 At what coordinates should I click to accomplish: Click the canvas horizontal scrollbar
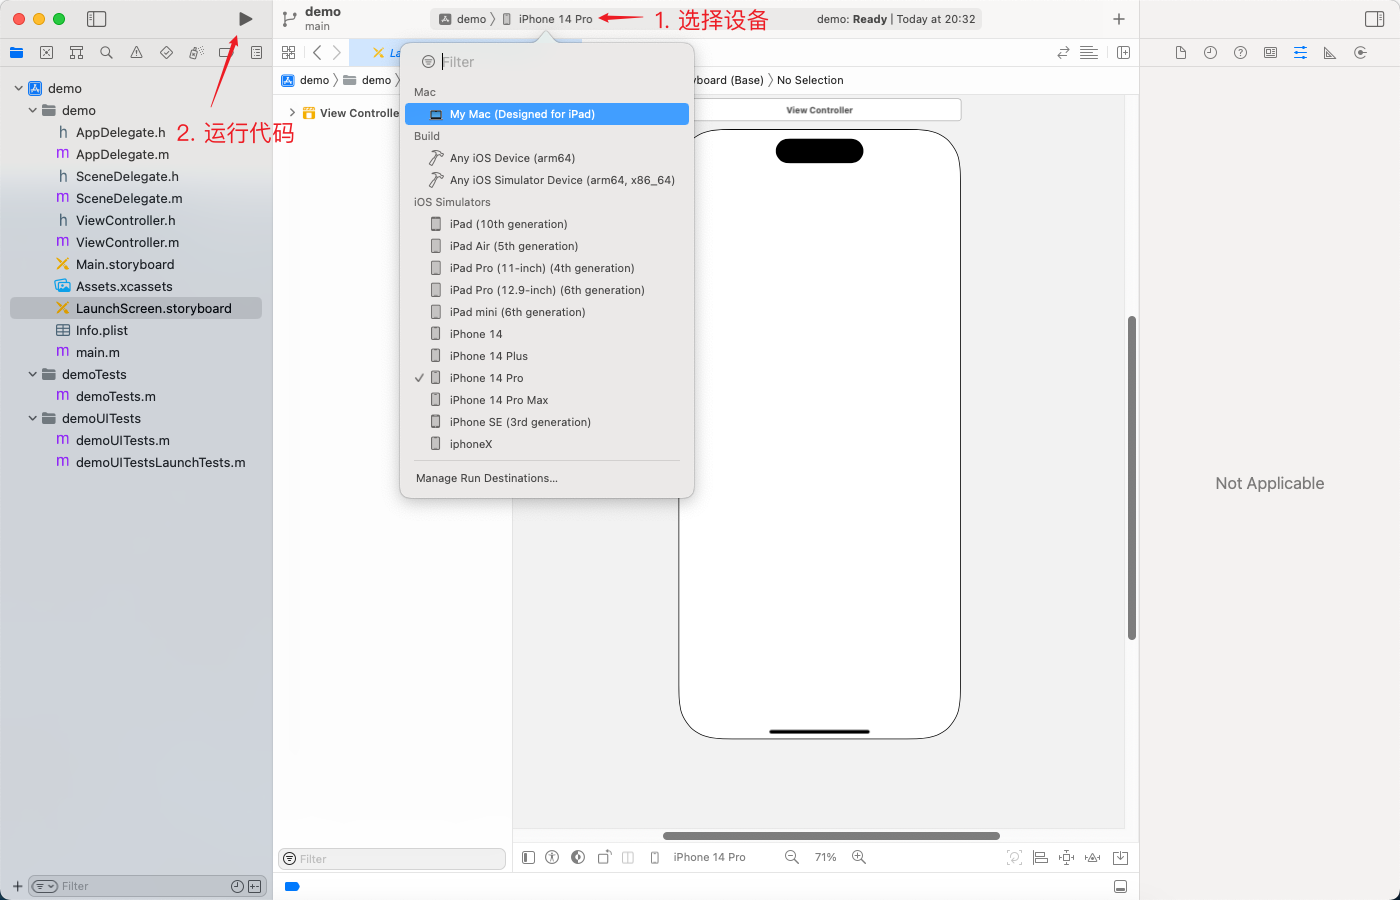click(831, 836)
